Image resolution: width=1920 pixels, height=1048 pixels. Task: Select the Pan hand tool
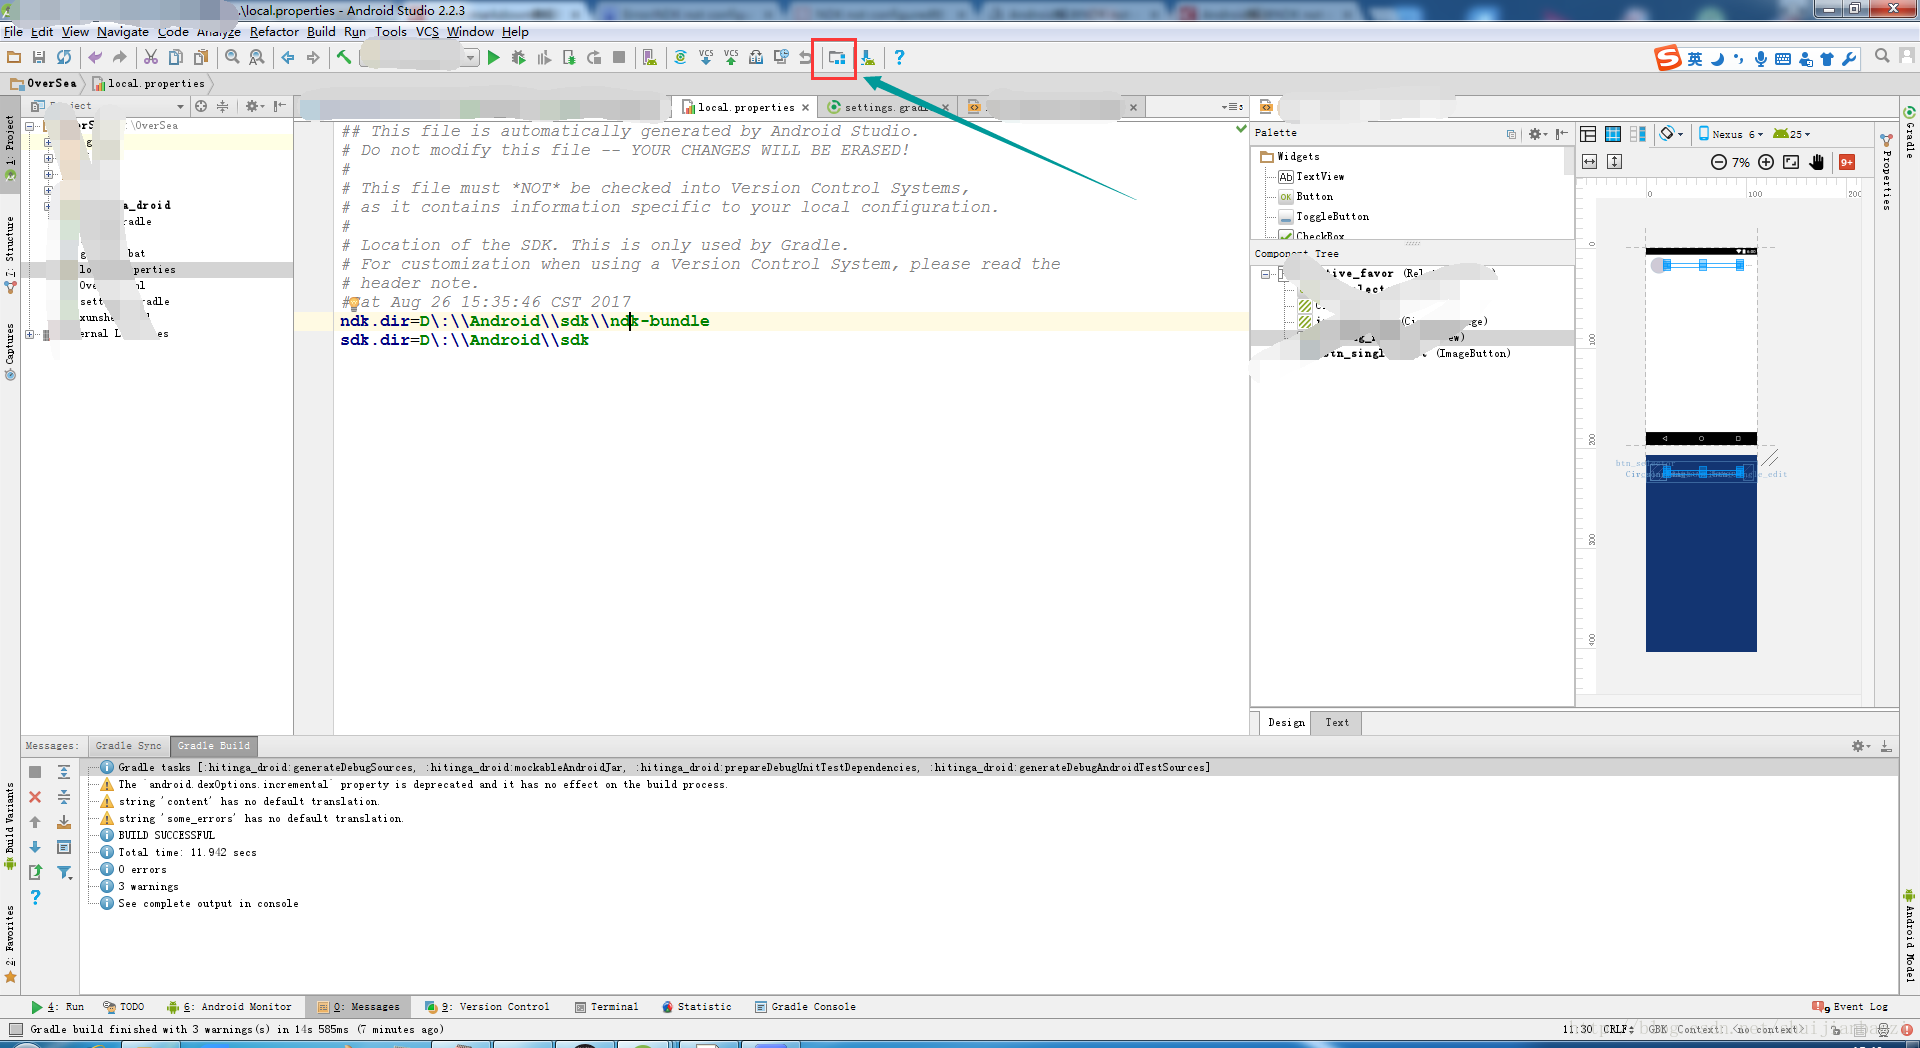pos(1817,162)
